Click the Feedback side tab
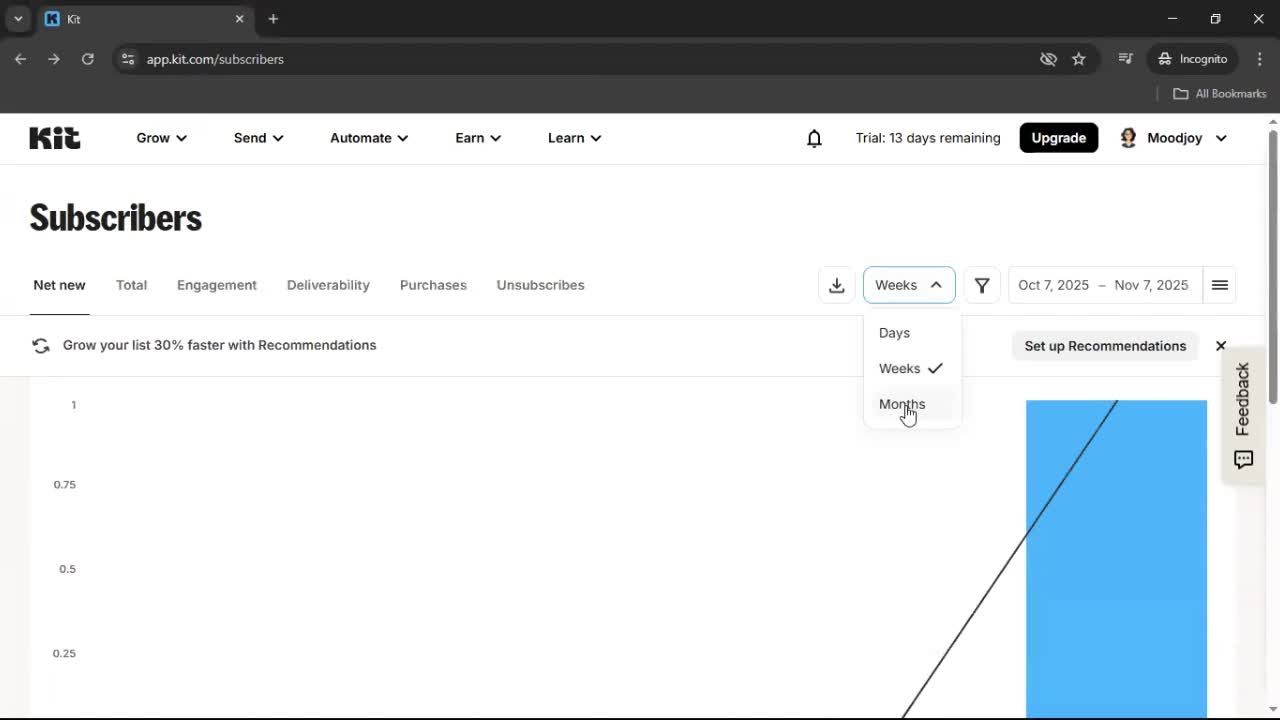1280x720 pixels. coord(1243,415)
